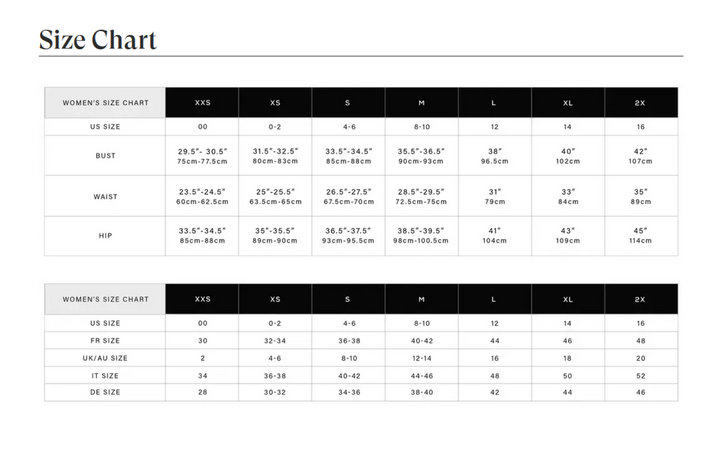The height and width of the screenshot is (454, 720).
Task: Click the XS waist measurement 25"-25.5" cell
Action: [x=275, y=196]
